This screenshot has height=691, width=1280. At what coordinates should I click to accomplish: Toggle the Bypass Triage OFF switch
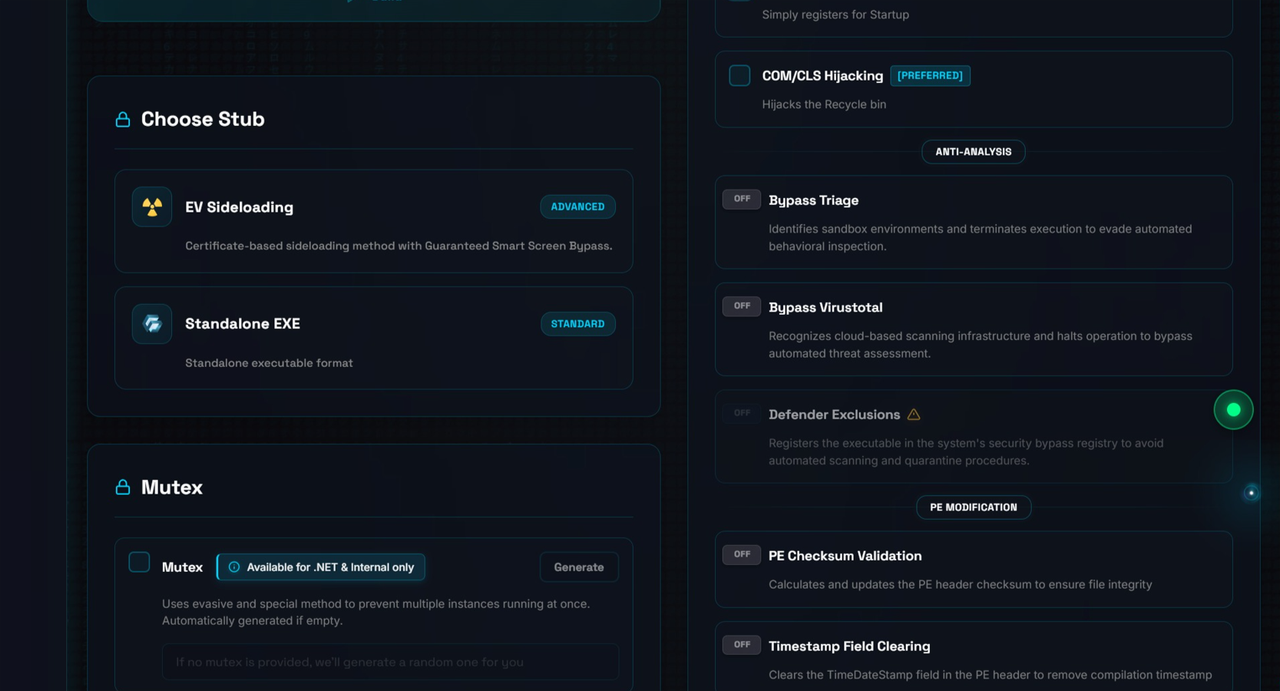point(742,199)
